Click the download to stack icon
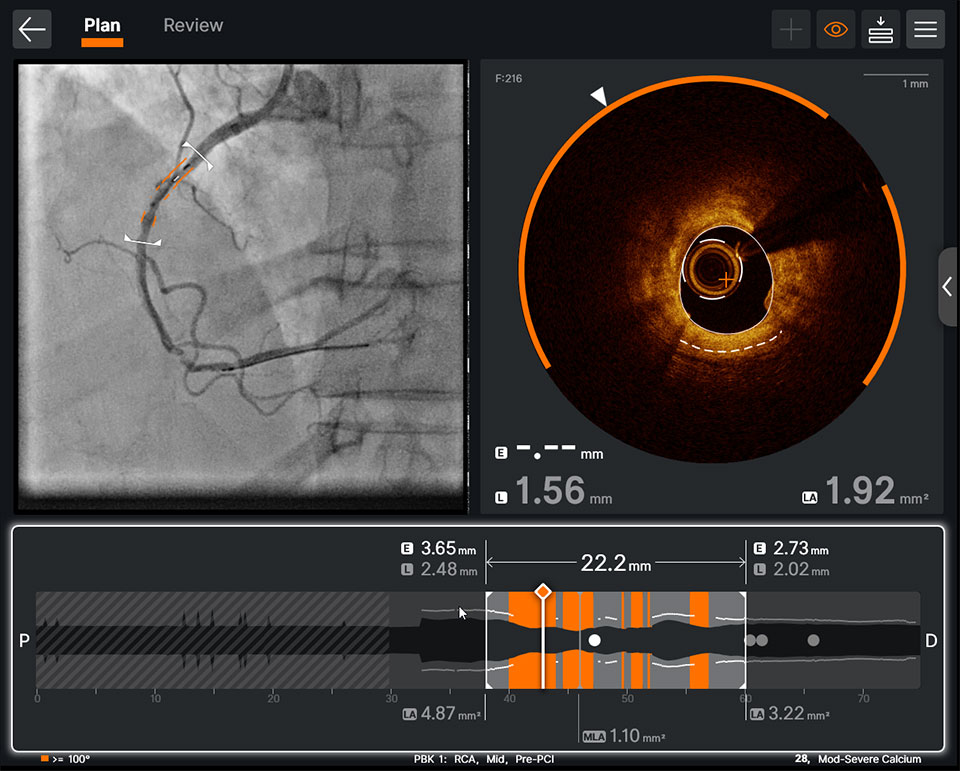960x771 pixels. tap(880, 29)
